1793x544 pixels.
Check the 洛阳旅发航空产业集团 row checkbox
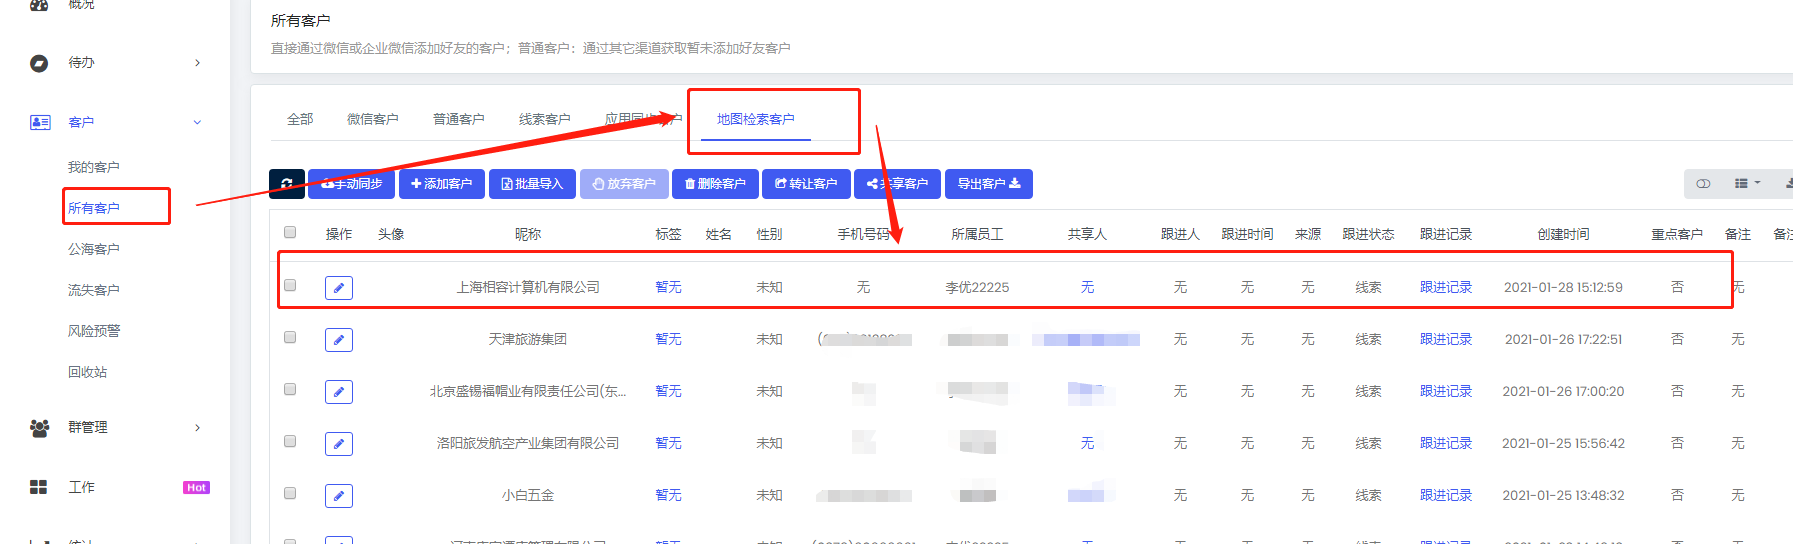(x=290, y=441)
